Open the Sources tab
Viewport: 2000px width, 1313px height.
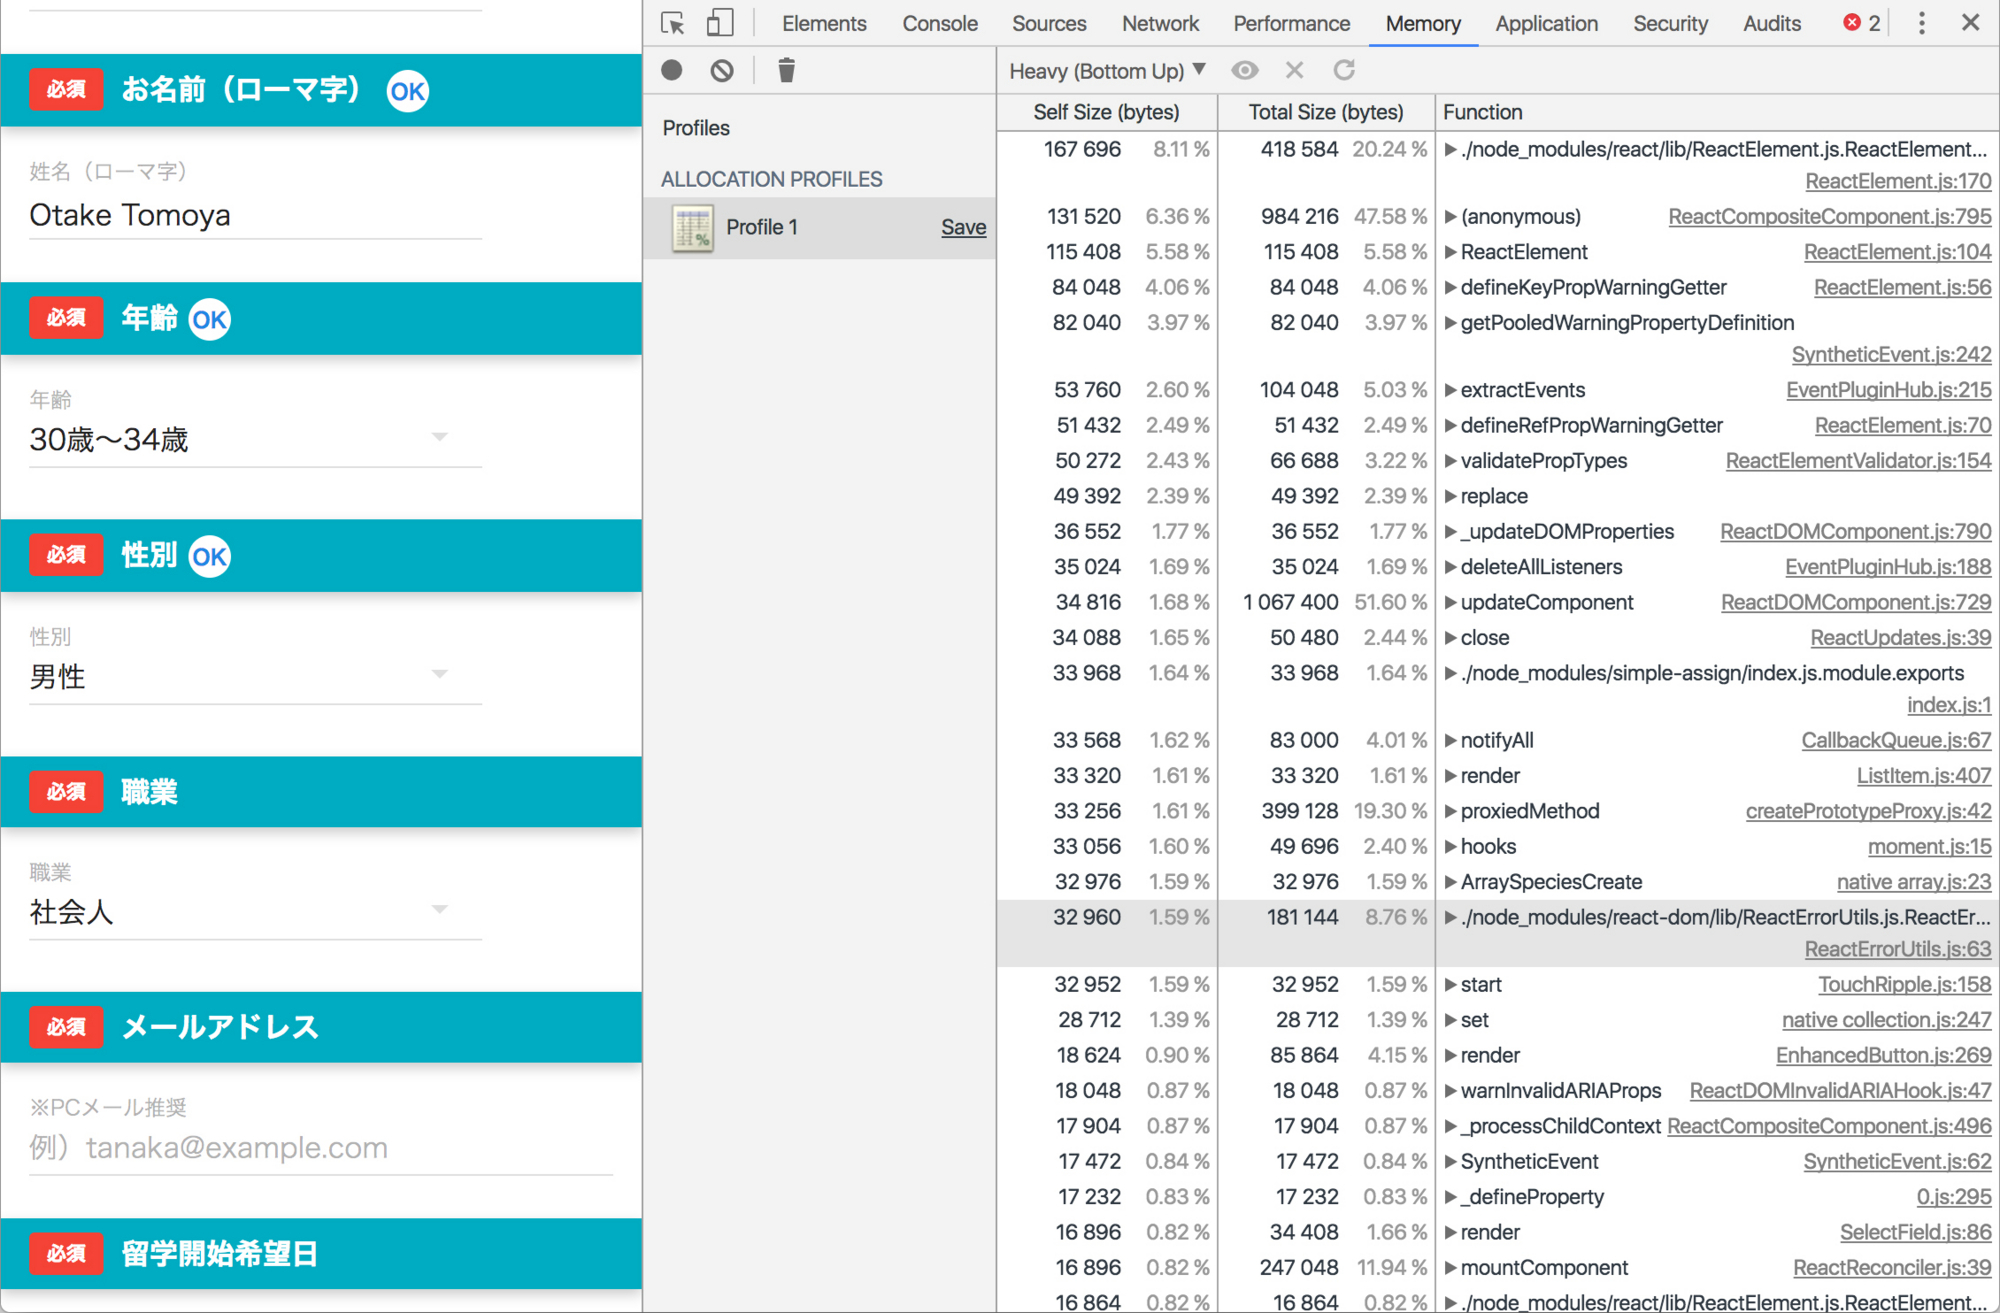1049,23
